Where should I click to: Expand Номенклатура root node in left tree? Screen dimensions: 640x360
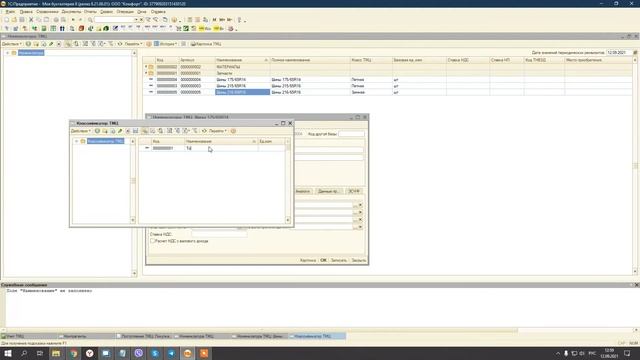click(7, 53)
